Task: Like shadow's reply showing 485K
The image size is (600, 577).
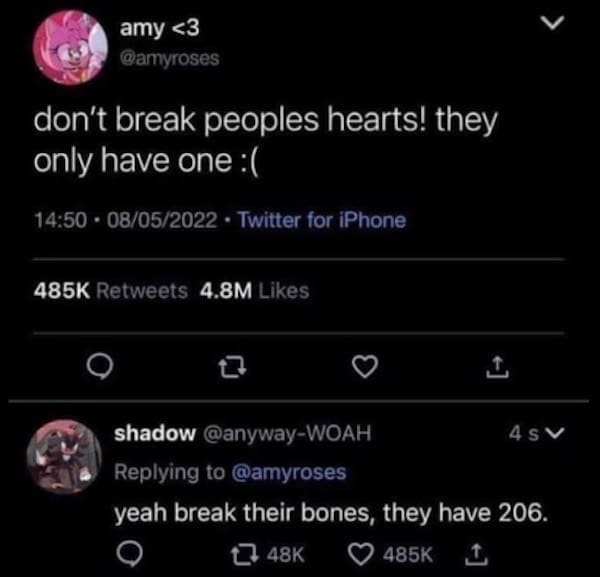Action: click(390, 554)
